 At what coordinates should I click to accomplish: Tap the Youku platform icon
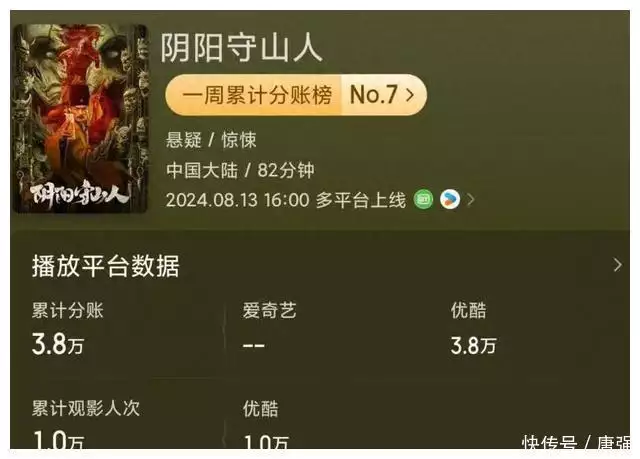450,200
